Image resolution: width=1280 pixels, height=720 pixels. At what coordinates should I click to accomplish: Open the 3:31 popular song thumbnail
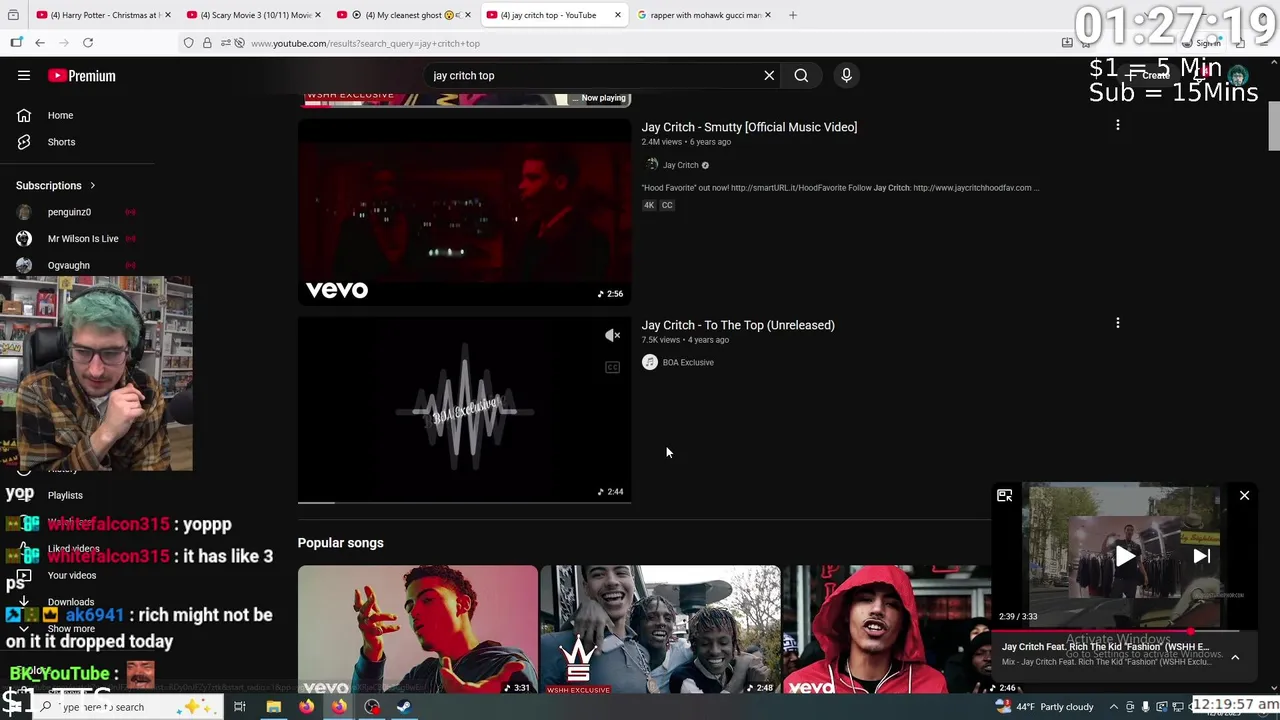[x=417, y=630]
